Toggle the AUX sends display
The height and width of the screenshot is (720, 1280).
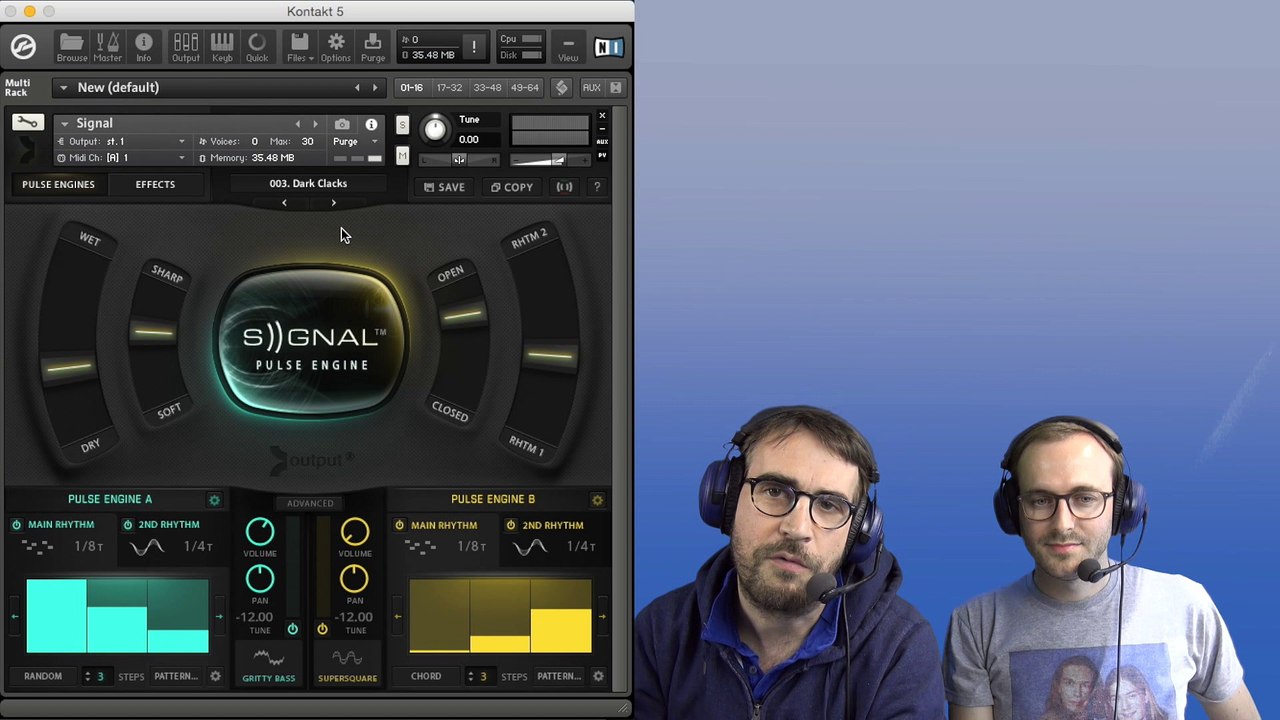pos(591,88)
